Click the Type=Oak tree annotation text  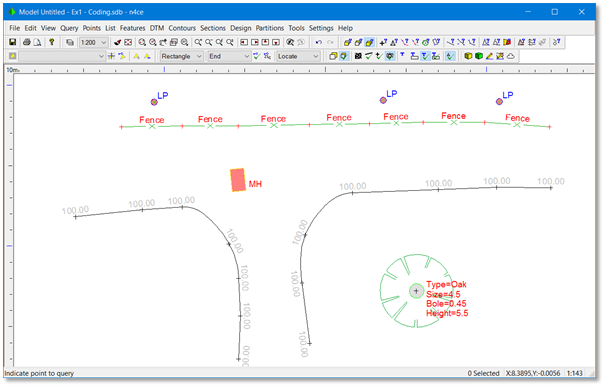pyautogui.click(x=446, y=284)
